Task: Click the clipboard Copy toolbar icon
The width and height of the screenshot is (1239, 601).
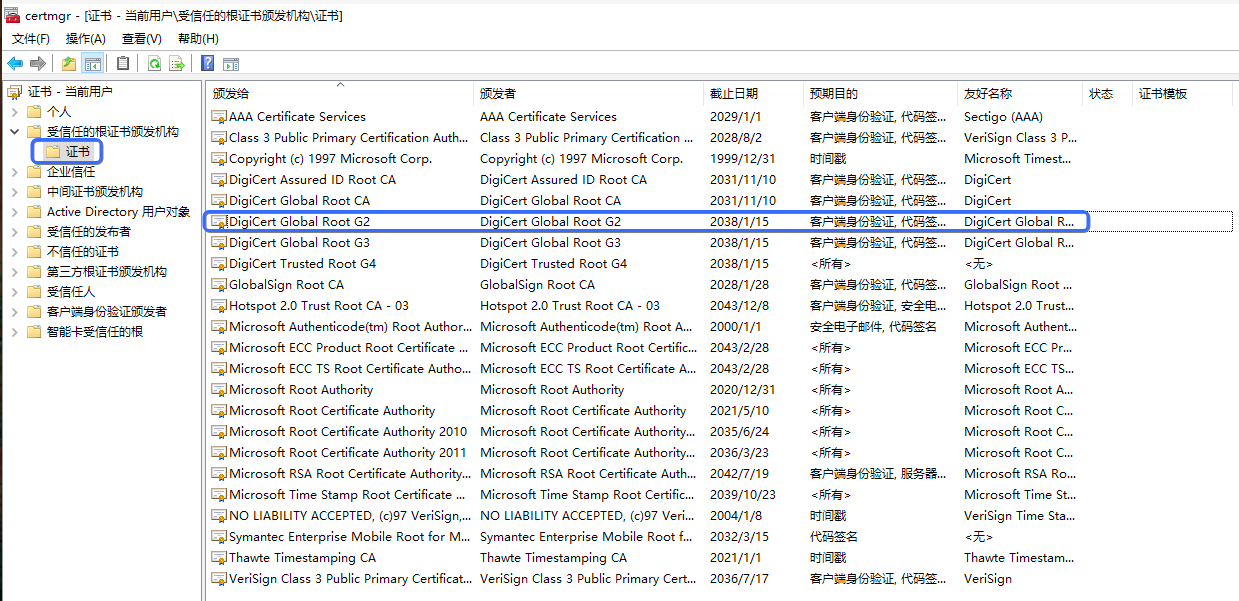Action: (123, 64)
